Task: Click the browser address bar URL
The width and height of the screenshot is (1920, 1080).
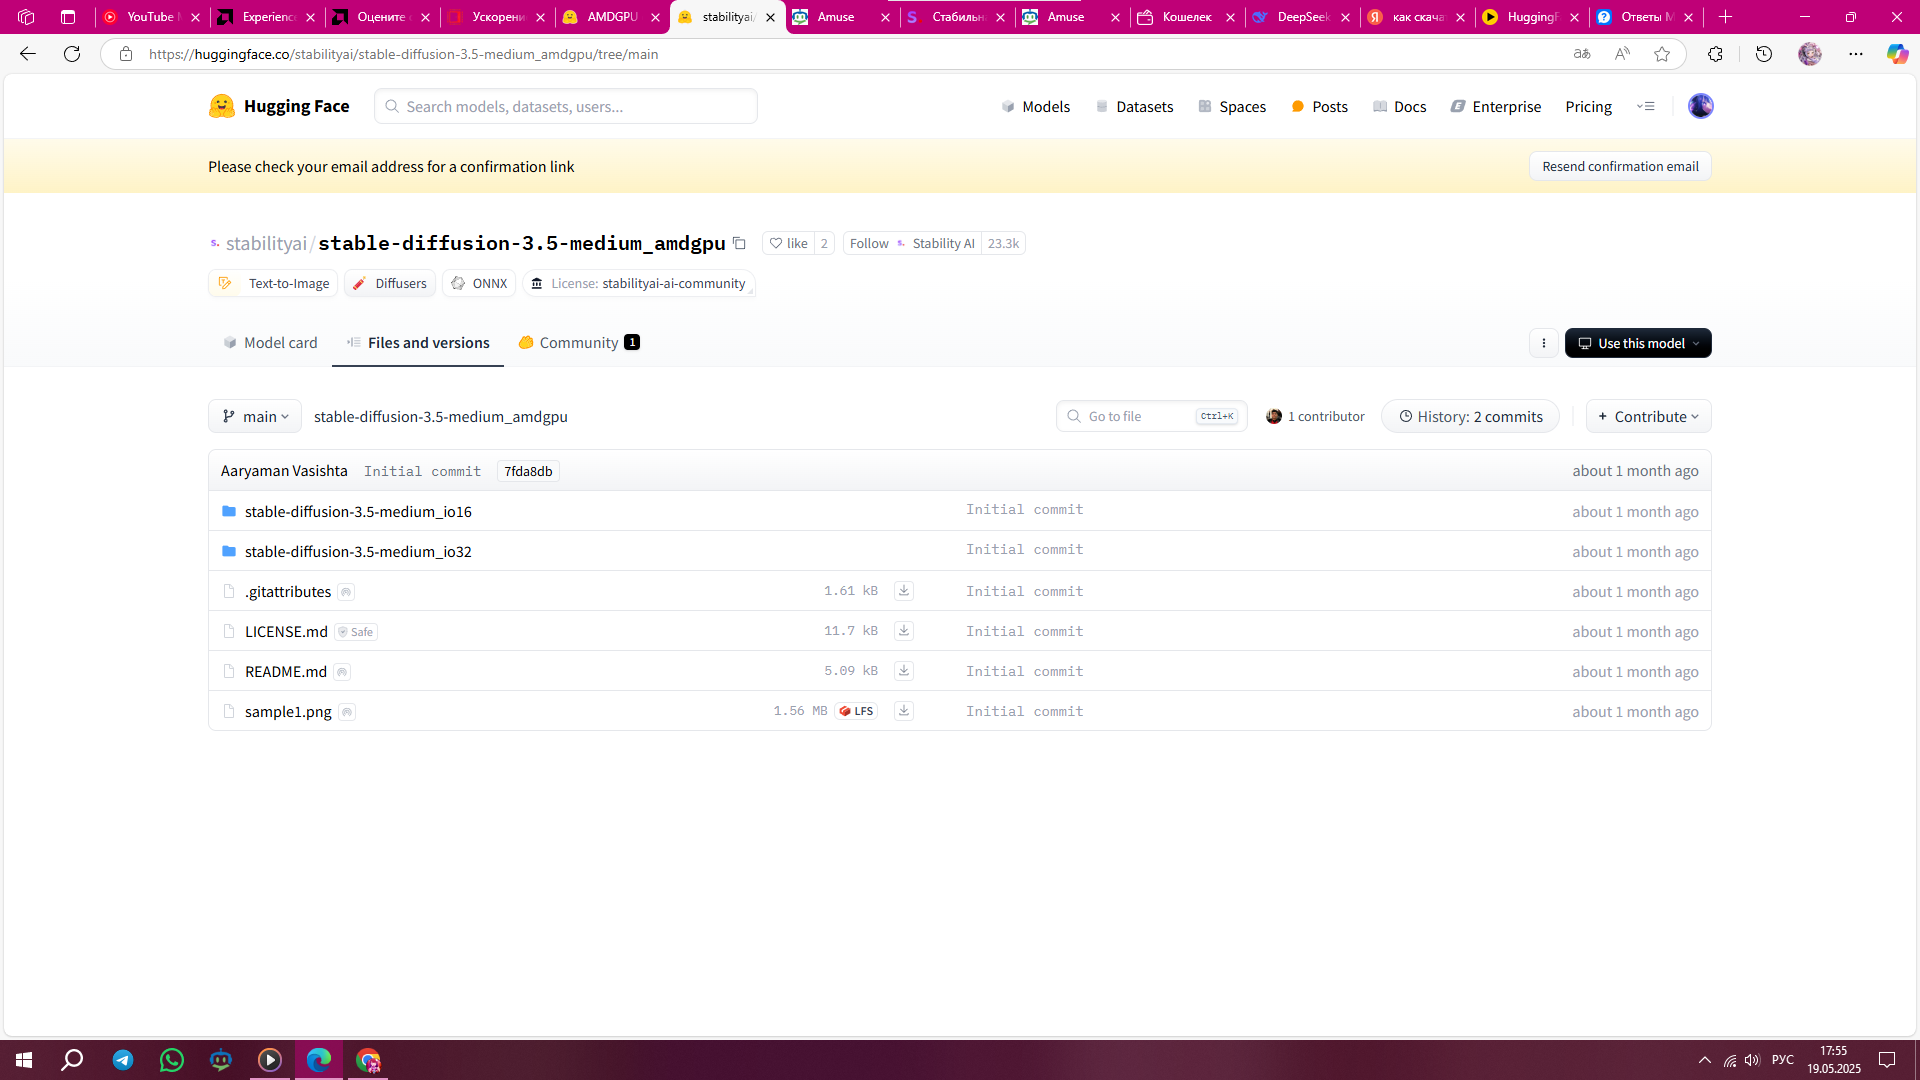Action: pyautogui.click(x=403, y=54)
